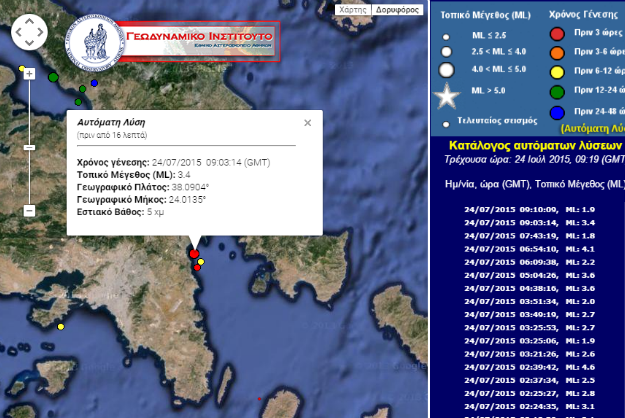This screenshot has width=625, height=418.
Task: Click the star icon for ML > 5.0
Action: coord(447,96)
